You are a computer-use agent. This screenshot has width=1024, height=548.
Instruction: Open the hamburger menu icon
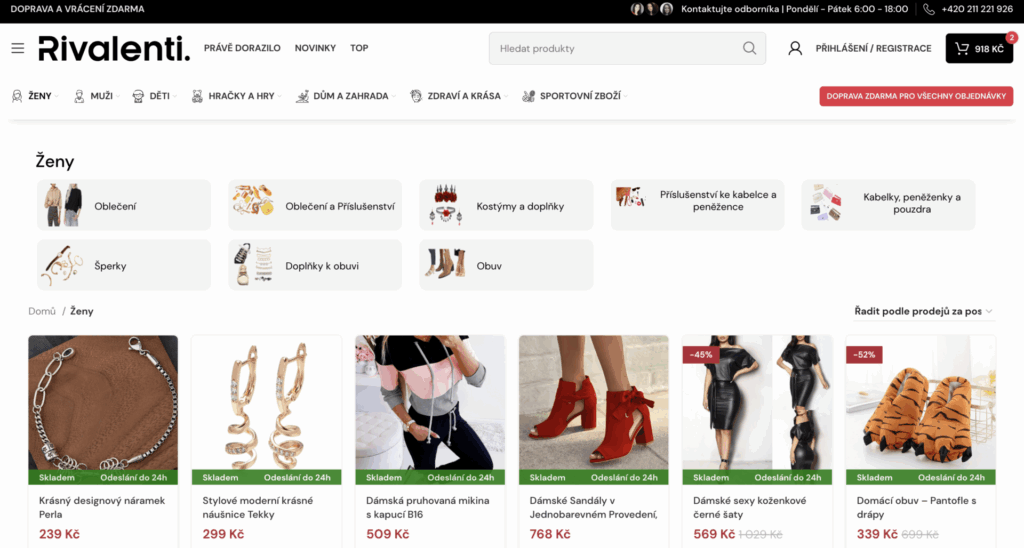[17, 48]
